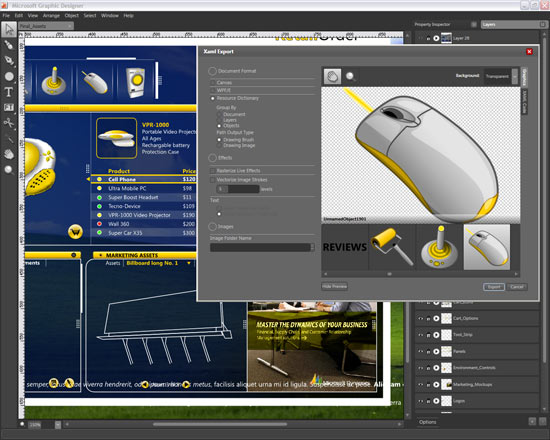Switch to the XAML Code side tab
Viewport: 550px width, 440px height.
525,102
